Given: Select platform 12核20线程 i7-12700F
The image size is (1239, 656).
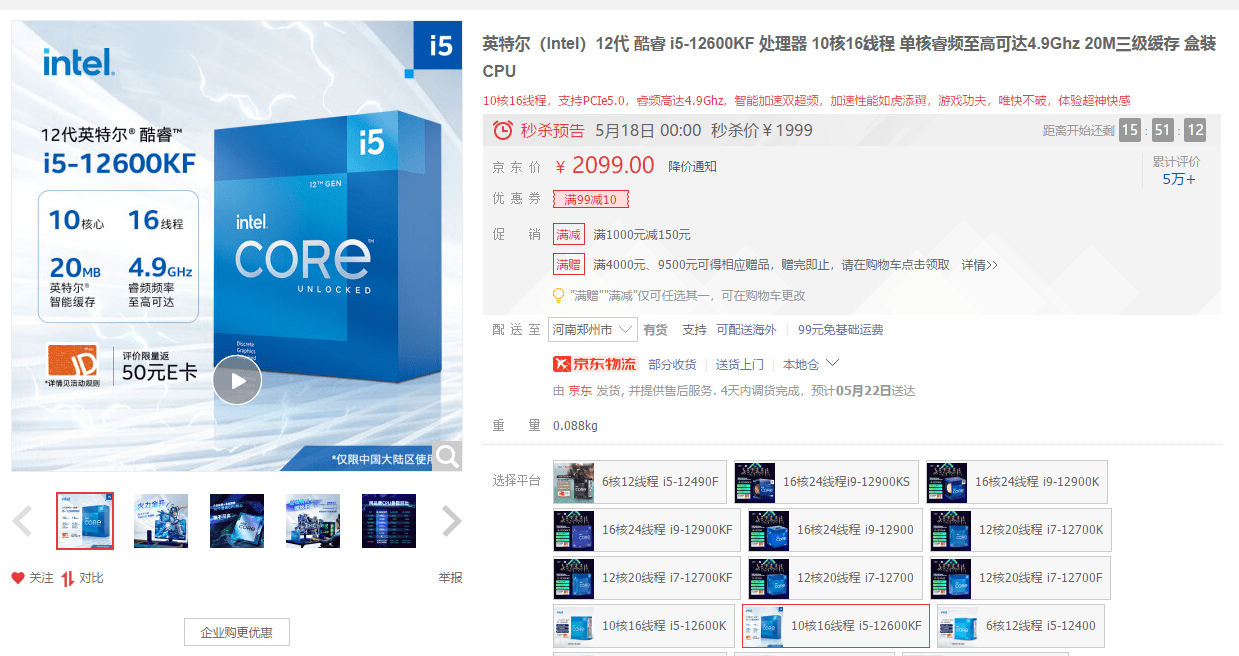Looking at the screenshot, I should 1020,578.
